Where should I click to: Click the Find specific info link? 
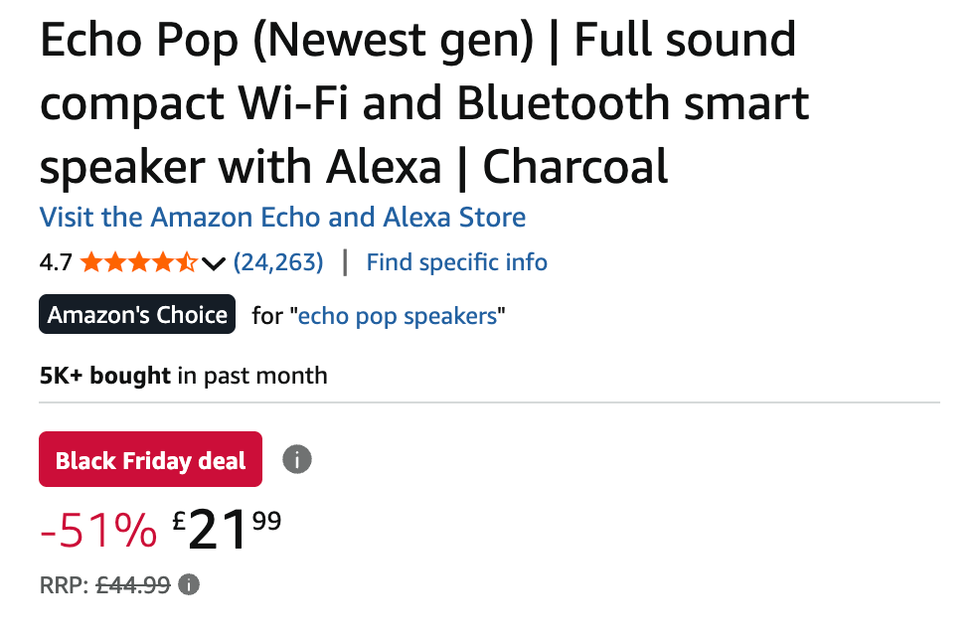(456, 262)
